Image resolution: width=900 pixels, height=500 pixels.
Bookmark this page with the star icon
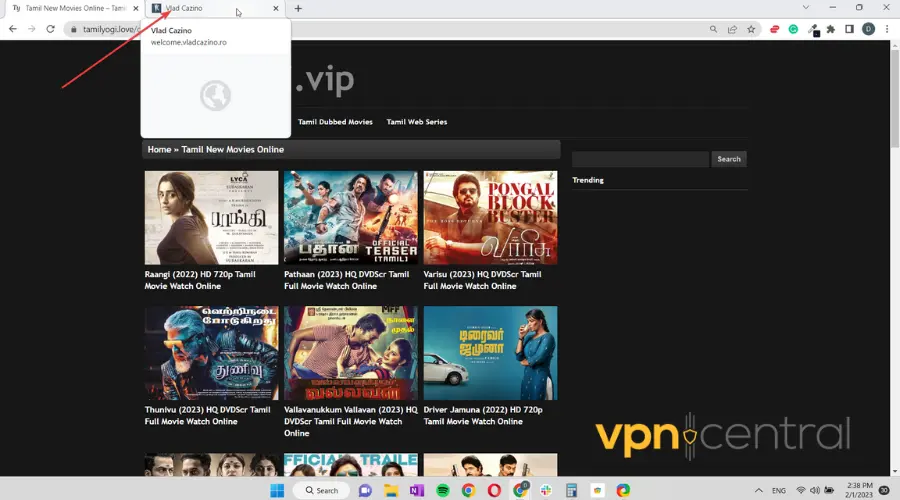click(x=751, y=29)
